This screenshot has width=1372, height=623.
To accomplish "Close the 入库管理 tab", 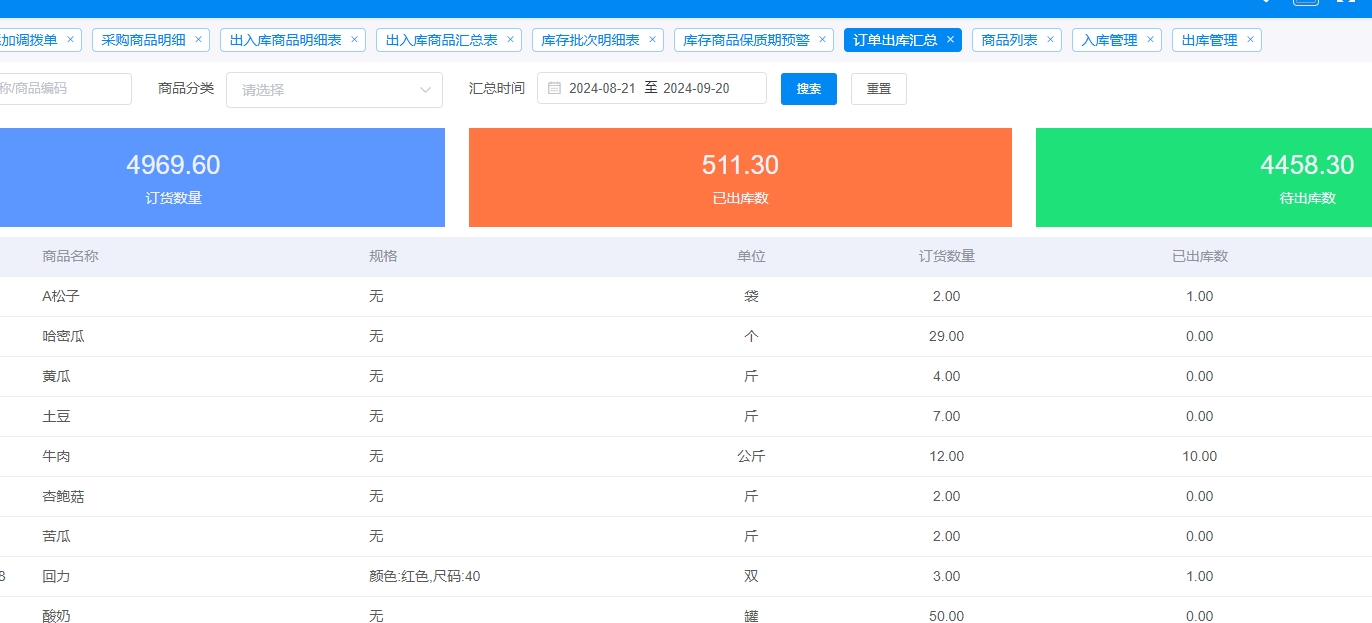I will click(x=1150, y=40).
